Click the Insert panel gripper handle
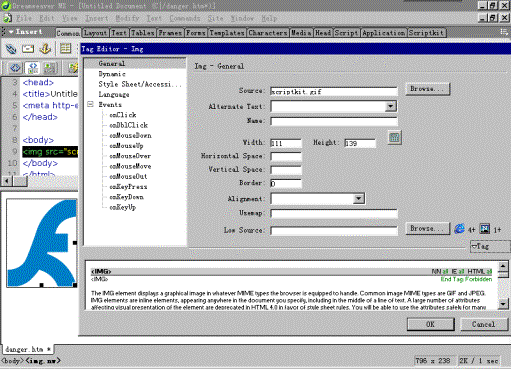The height and width of the screenshot is (369, 511). (x=4, y=32)
